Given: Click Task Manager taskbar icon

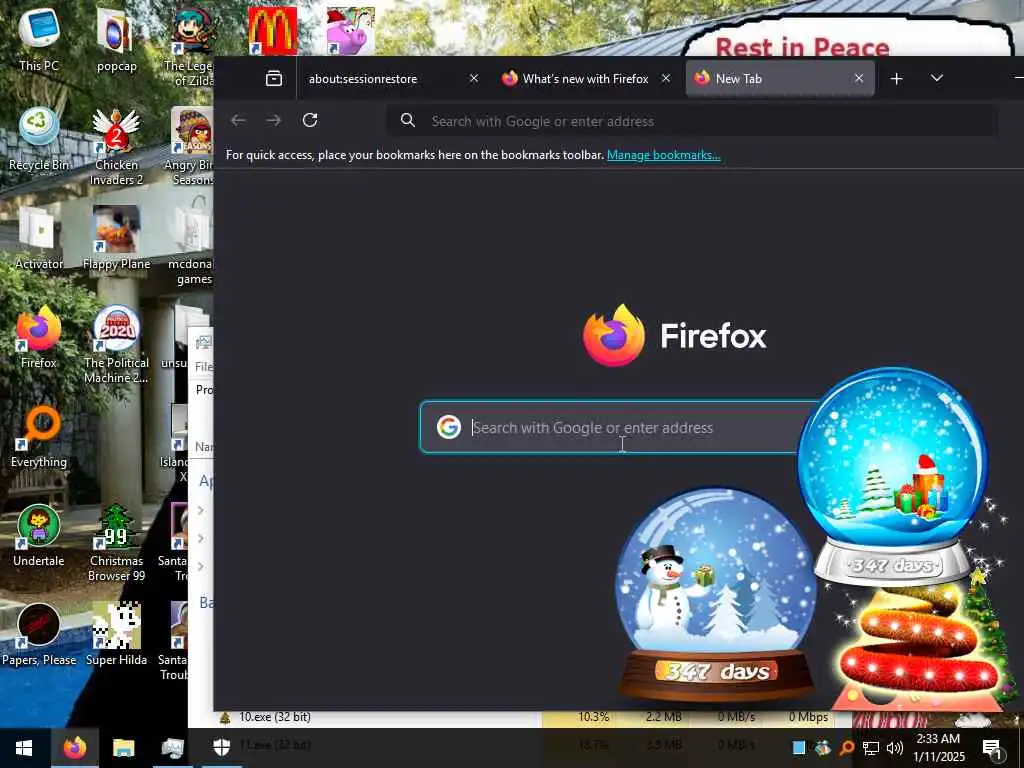Looking at the screenshot, I should [172, 748].
